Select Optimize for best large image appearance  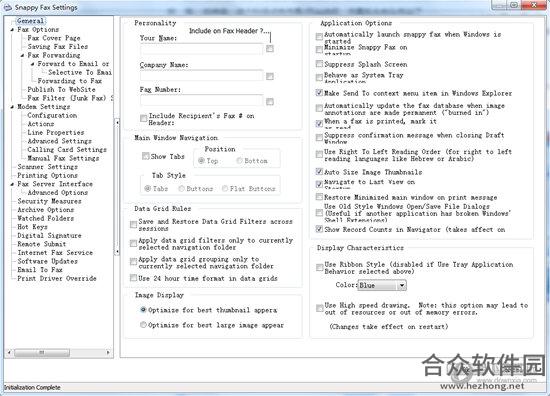tap(143, 325)
